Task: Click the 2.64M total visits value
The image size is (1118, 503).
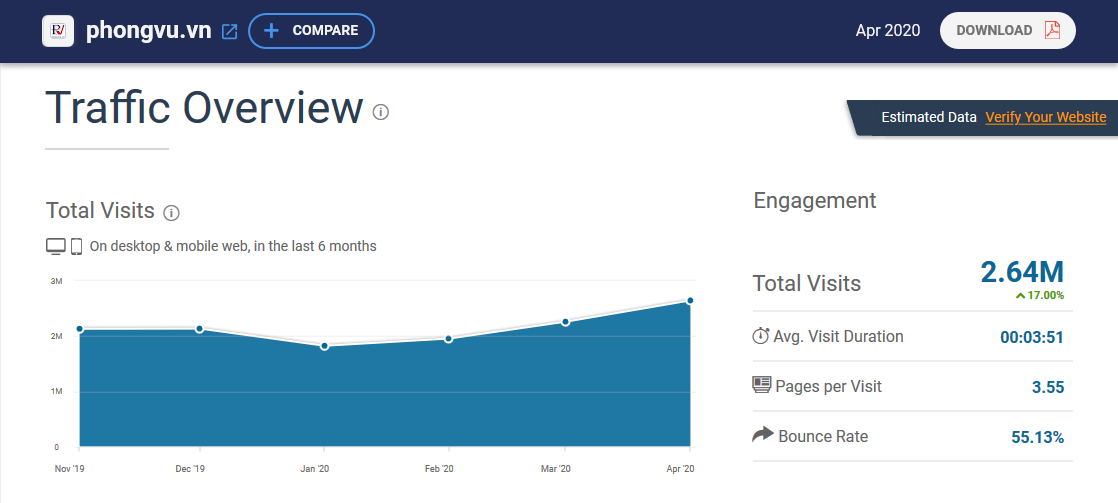Action: click(1022, 271)
